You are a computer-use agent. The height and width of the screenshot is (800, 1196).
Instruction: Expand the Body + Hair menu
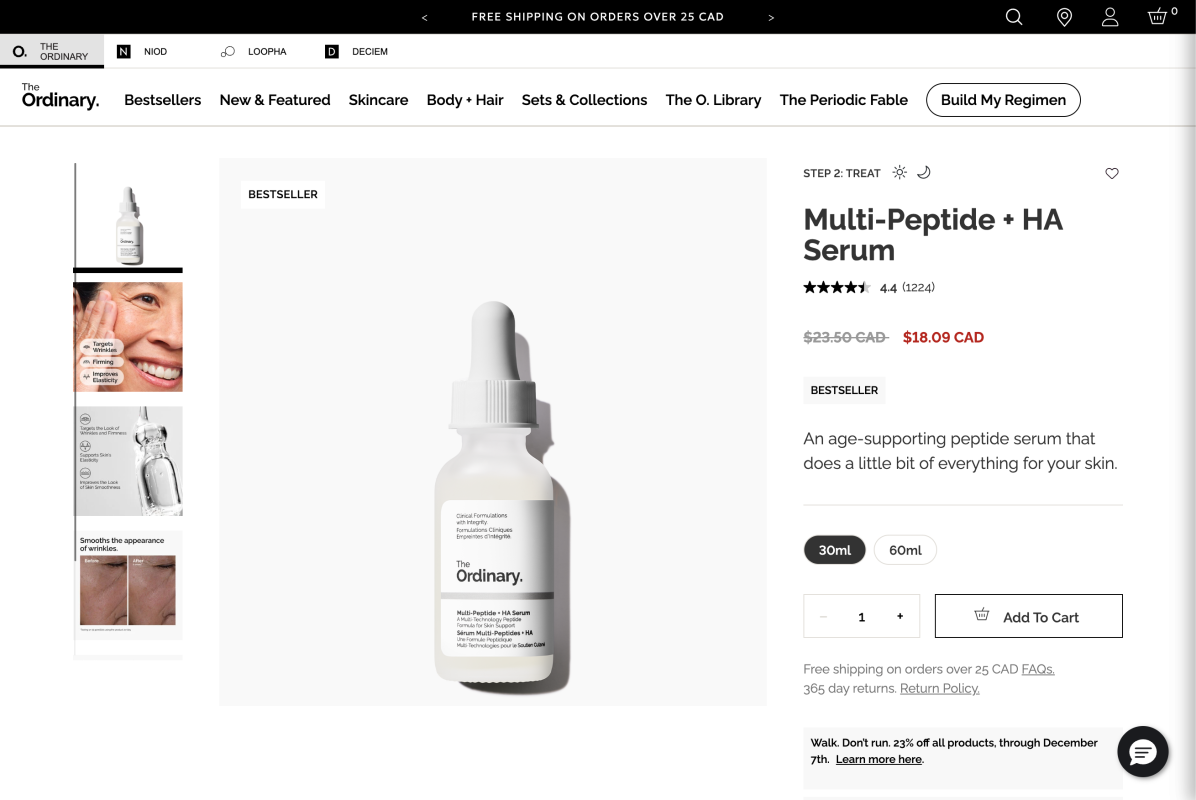coord(465,100)
